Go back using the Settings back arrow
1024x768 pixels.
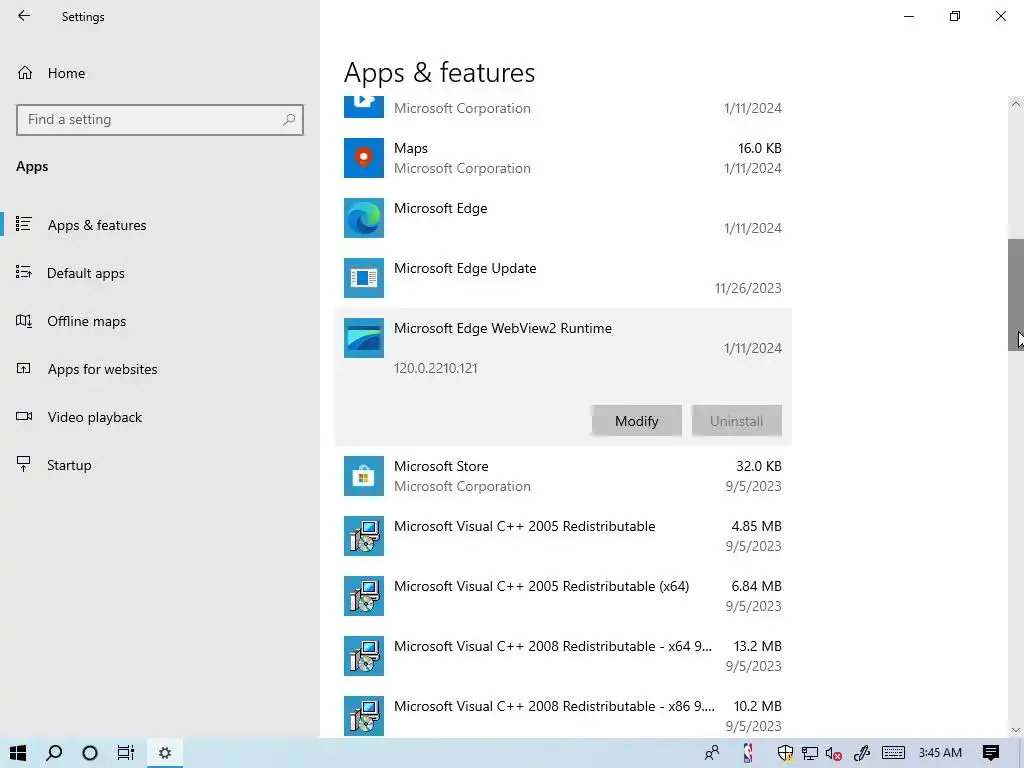[x=24, y=16]
